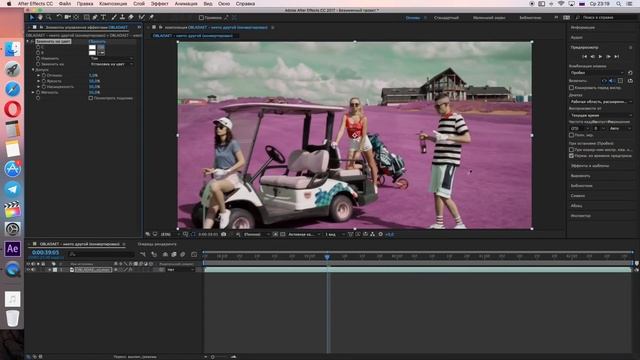Image resolution: width=640 pixels, height=360 pixels.
Task: Jump to first frame in the Preview panel
Action: pyautogui.click(x=584, y=56)
